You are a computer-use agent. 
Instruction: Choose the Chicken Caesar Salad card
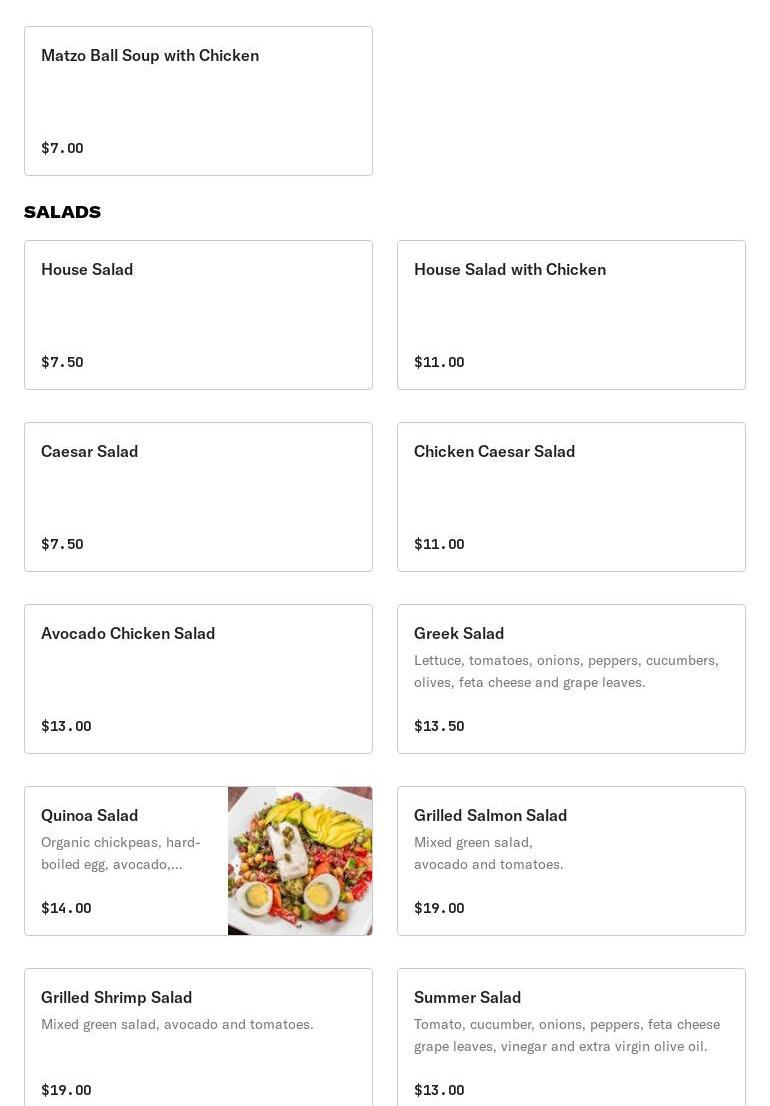click(x=571, y=497)
